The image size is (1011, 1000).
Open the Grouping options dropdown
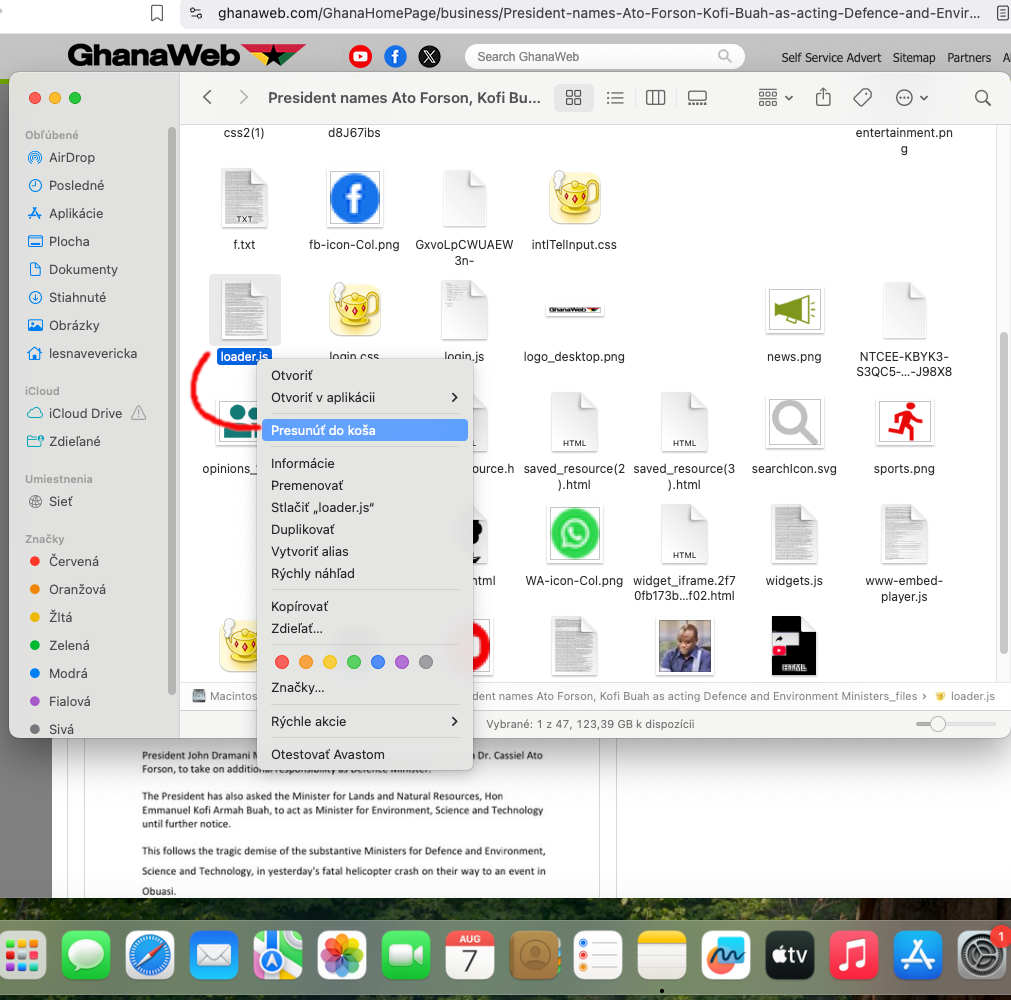(775, 98)
